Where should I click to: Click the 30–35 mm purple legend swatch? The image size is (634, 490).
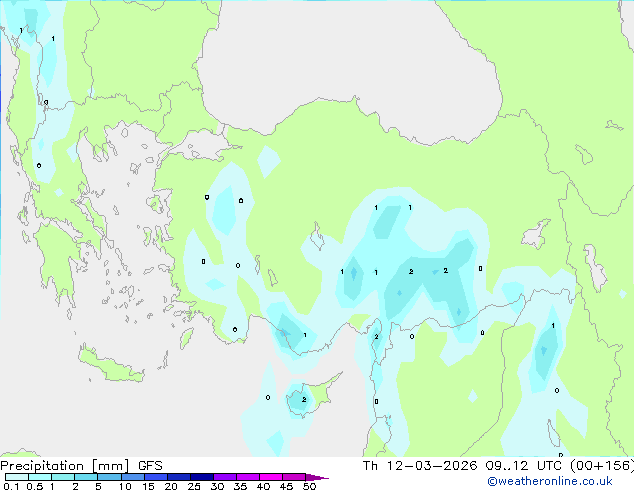(224, 477)
